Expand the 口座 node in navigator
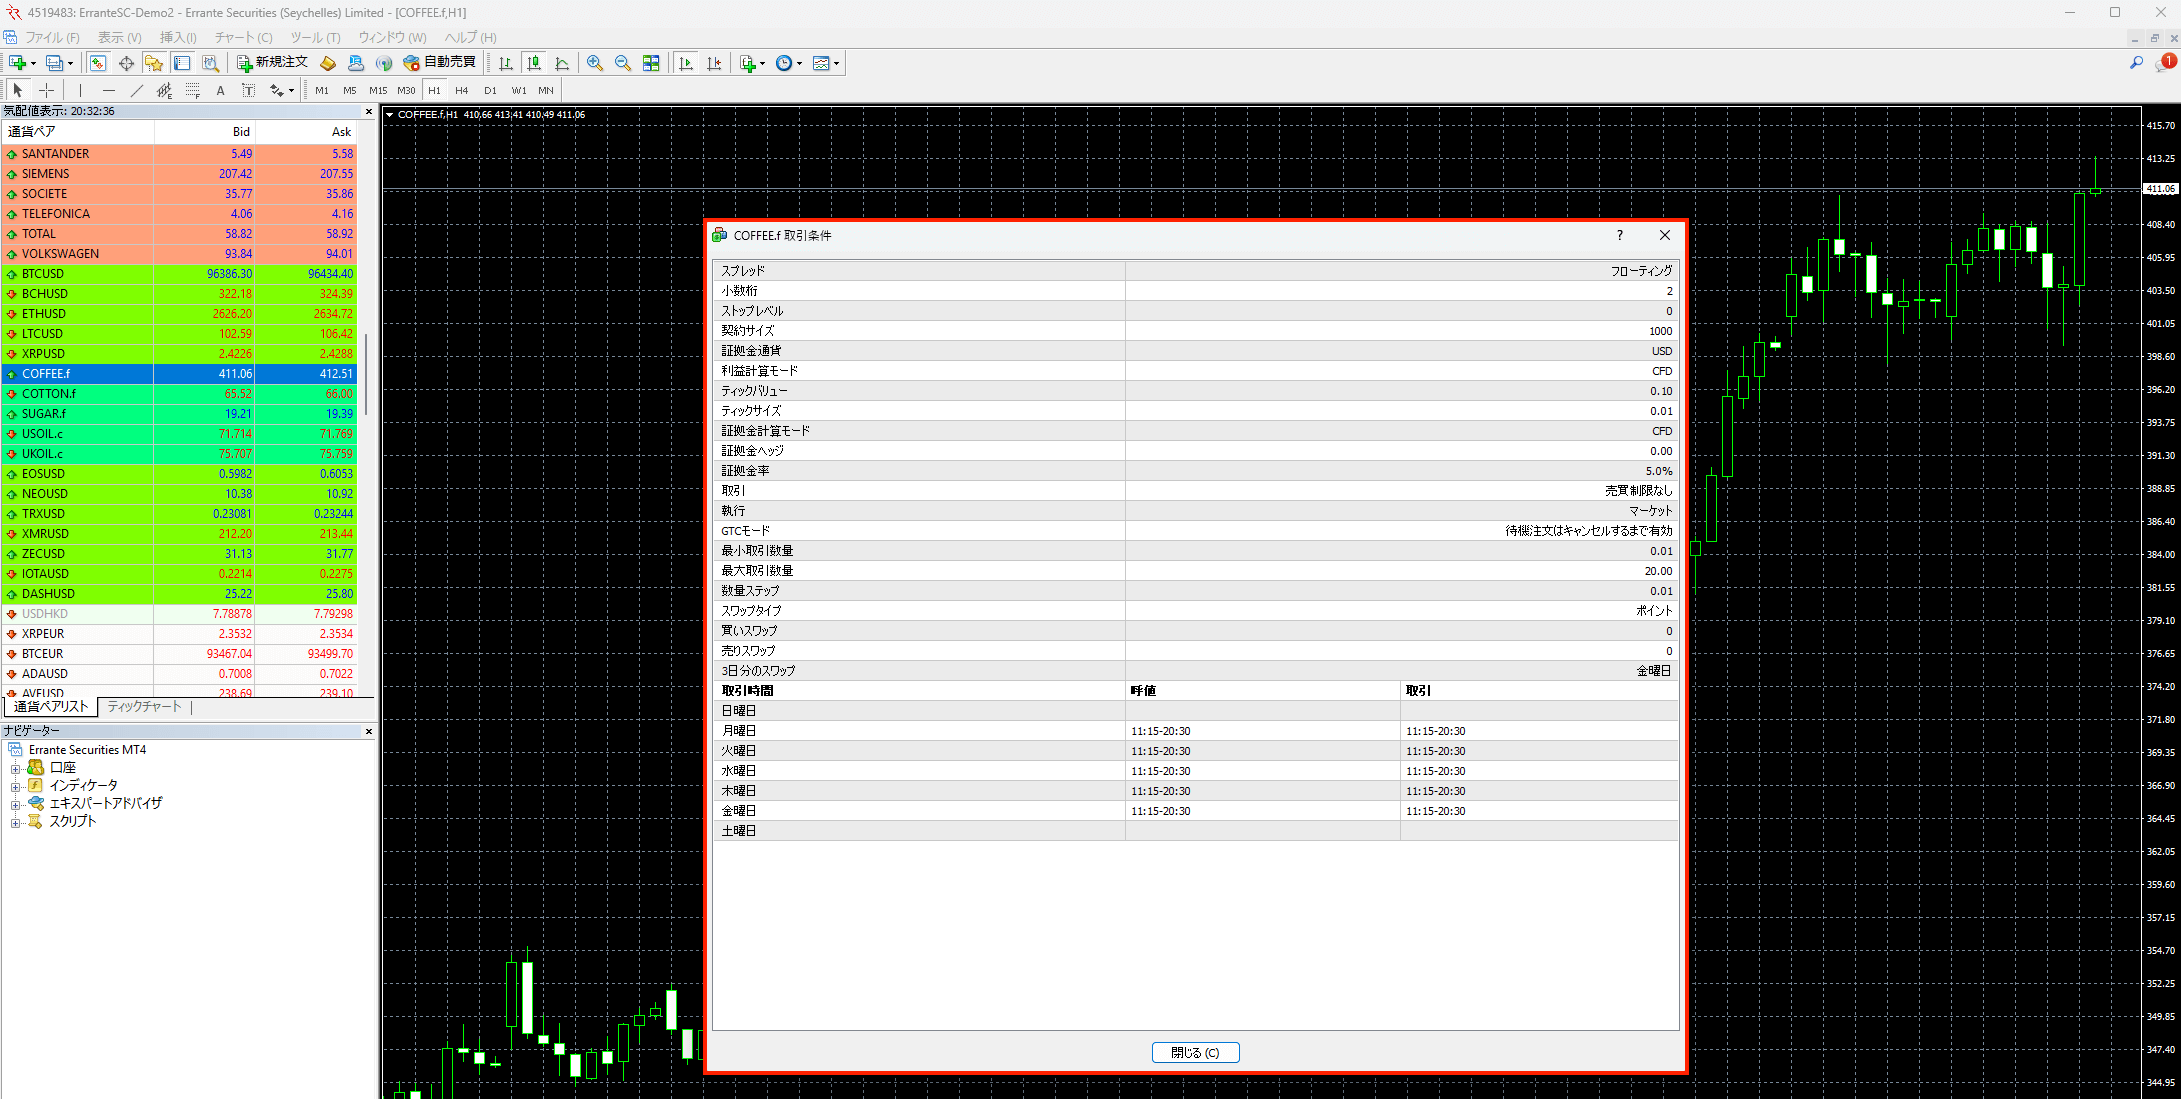The width and height of the screenshot is (2181, 1099). [15, 768]
